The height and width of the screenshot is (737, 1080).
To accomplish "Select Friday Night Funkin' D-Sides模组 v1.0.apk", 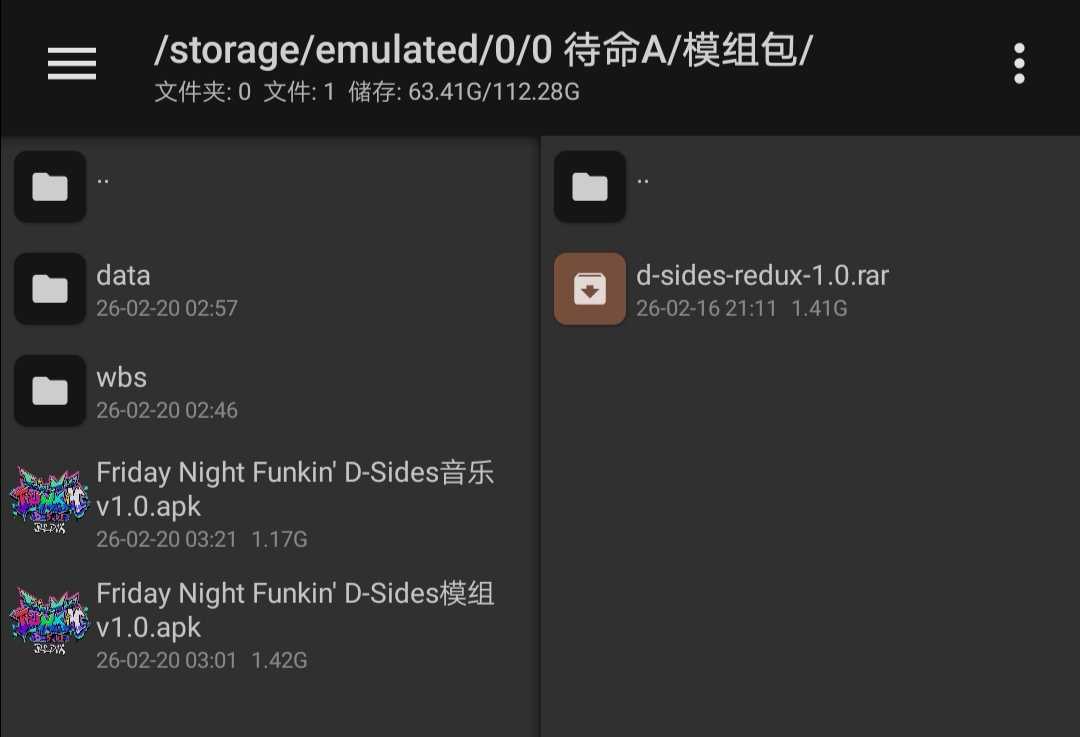I will click(x=295, y=610).
